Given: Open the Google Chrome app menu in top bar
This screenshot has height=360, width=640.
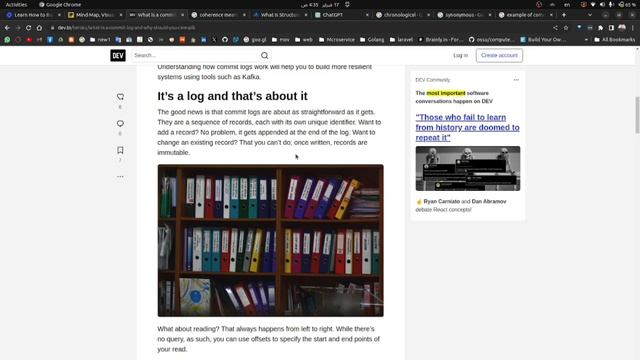Looking at the screenshot, I should pos(60,4).
